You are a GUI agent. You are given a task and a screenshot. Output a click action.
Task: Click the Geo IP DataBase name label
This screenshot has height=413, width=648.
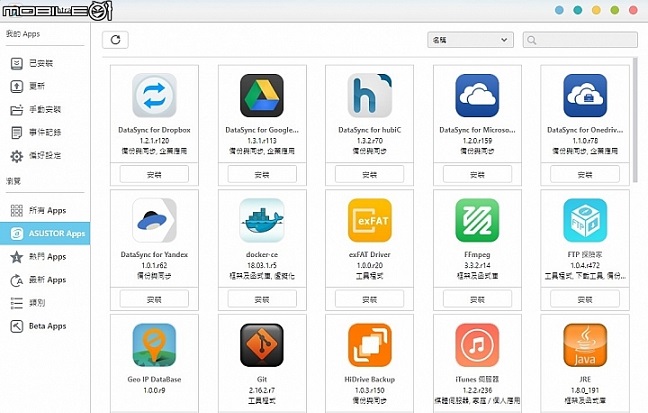(154, 379)
